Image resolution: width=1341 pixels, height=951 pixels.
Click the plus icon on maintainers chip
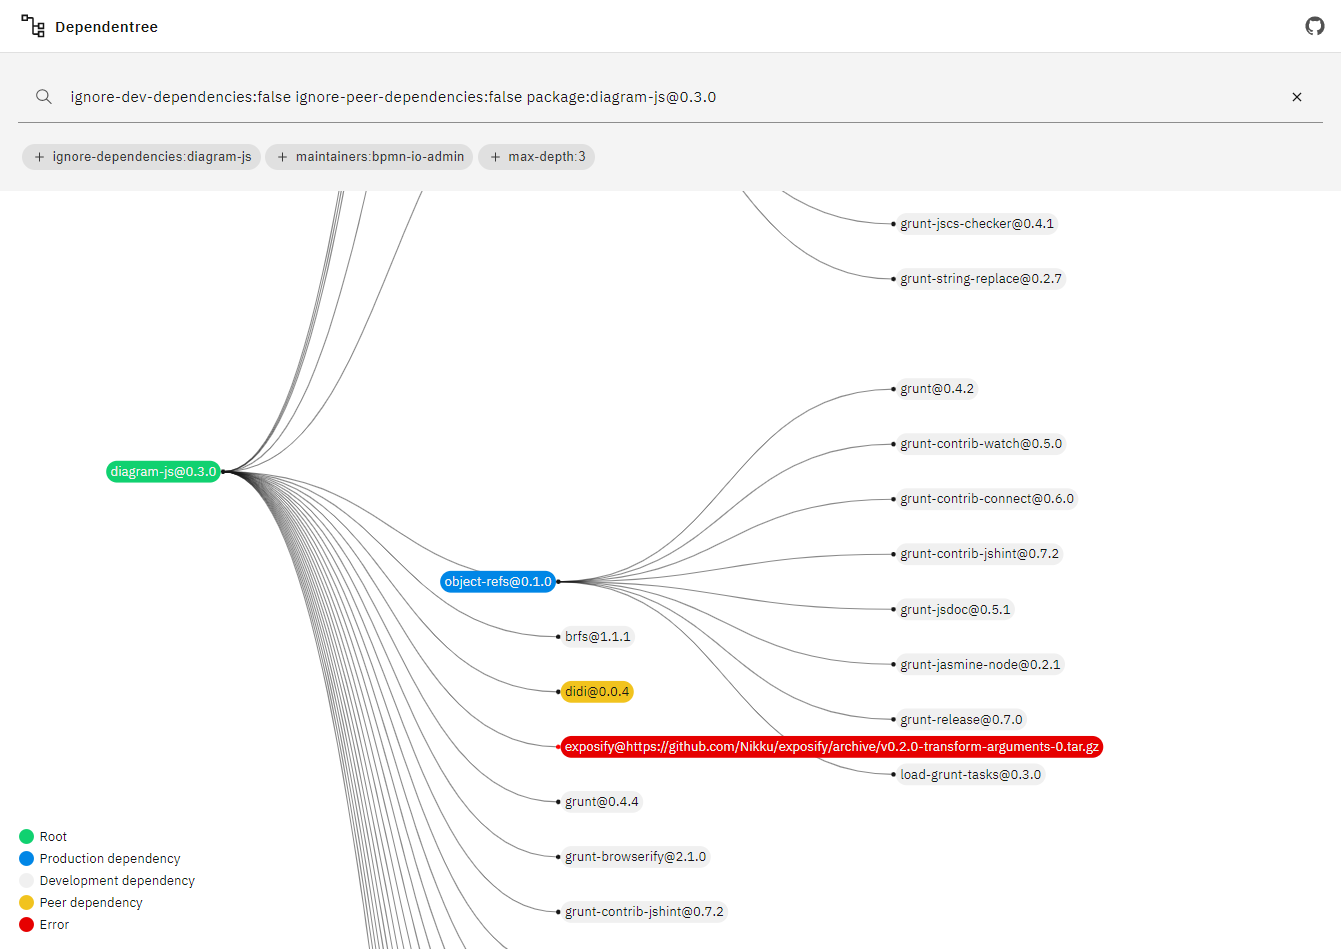[x=282, y=157]
